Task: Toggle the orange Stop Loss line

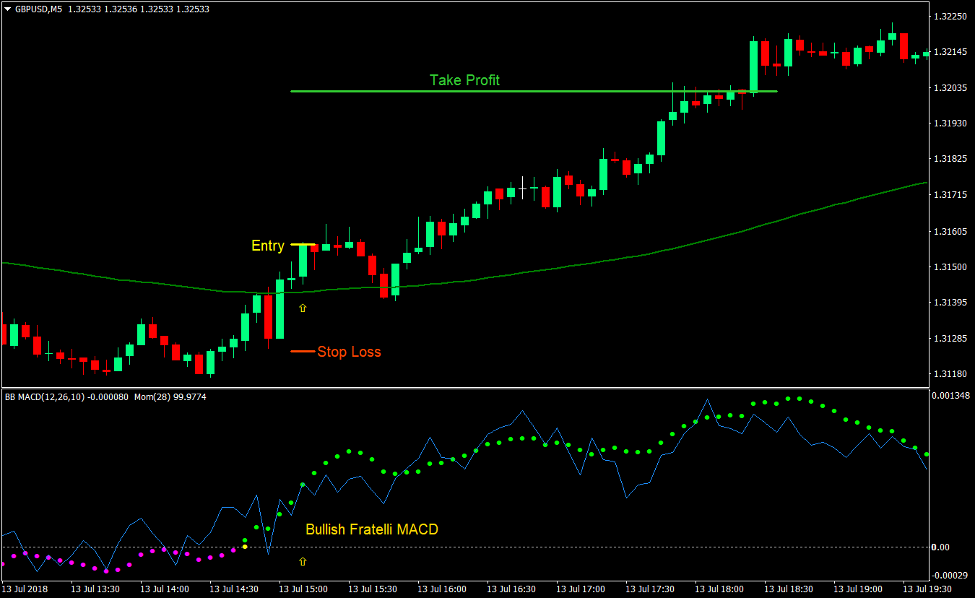Action: tap(299, 352)
